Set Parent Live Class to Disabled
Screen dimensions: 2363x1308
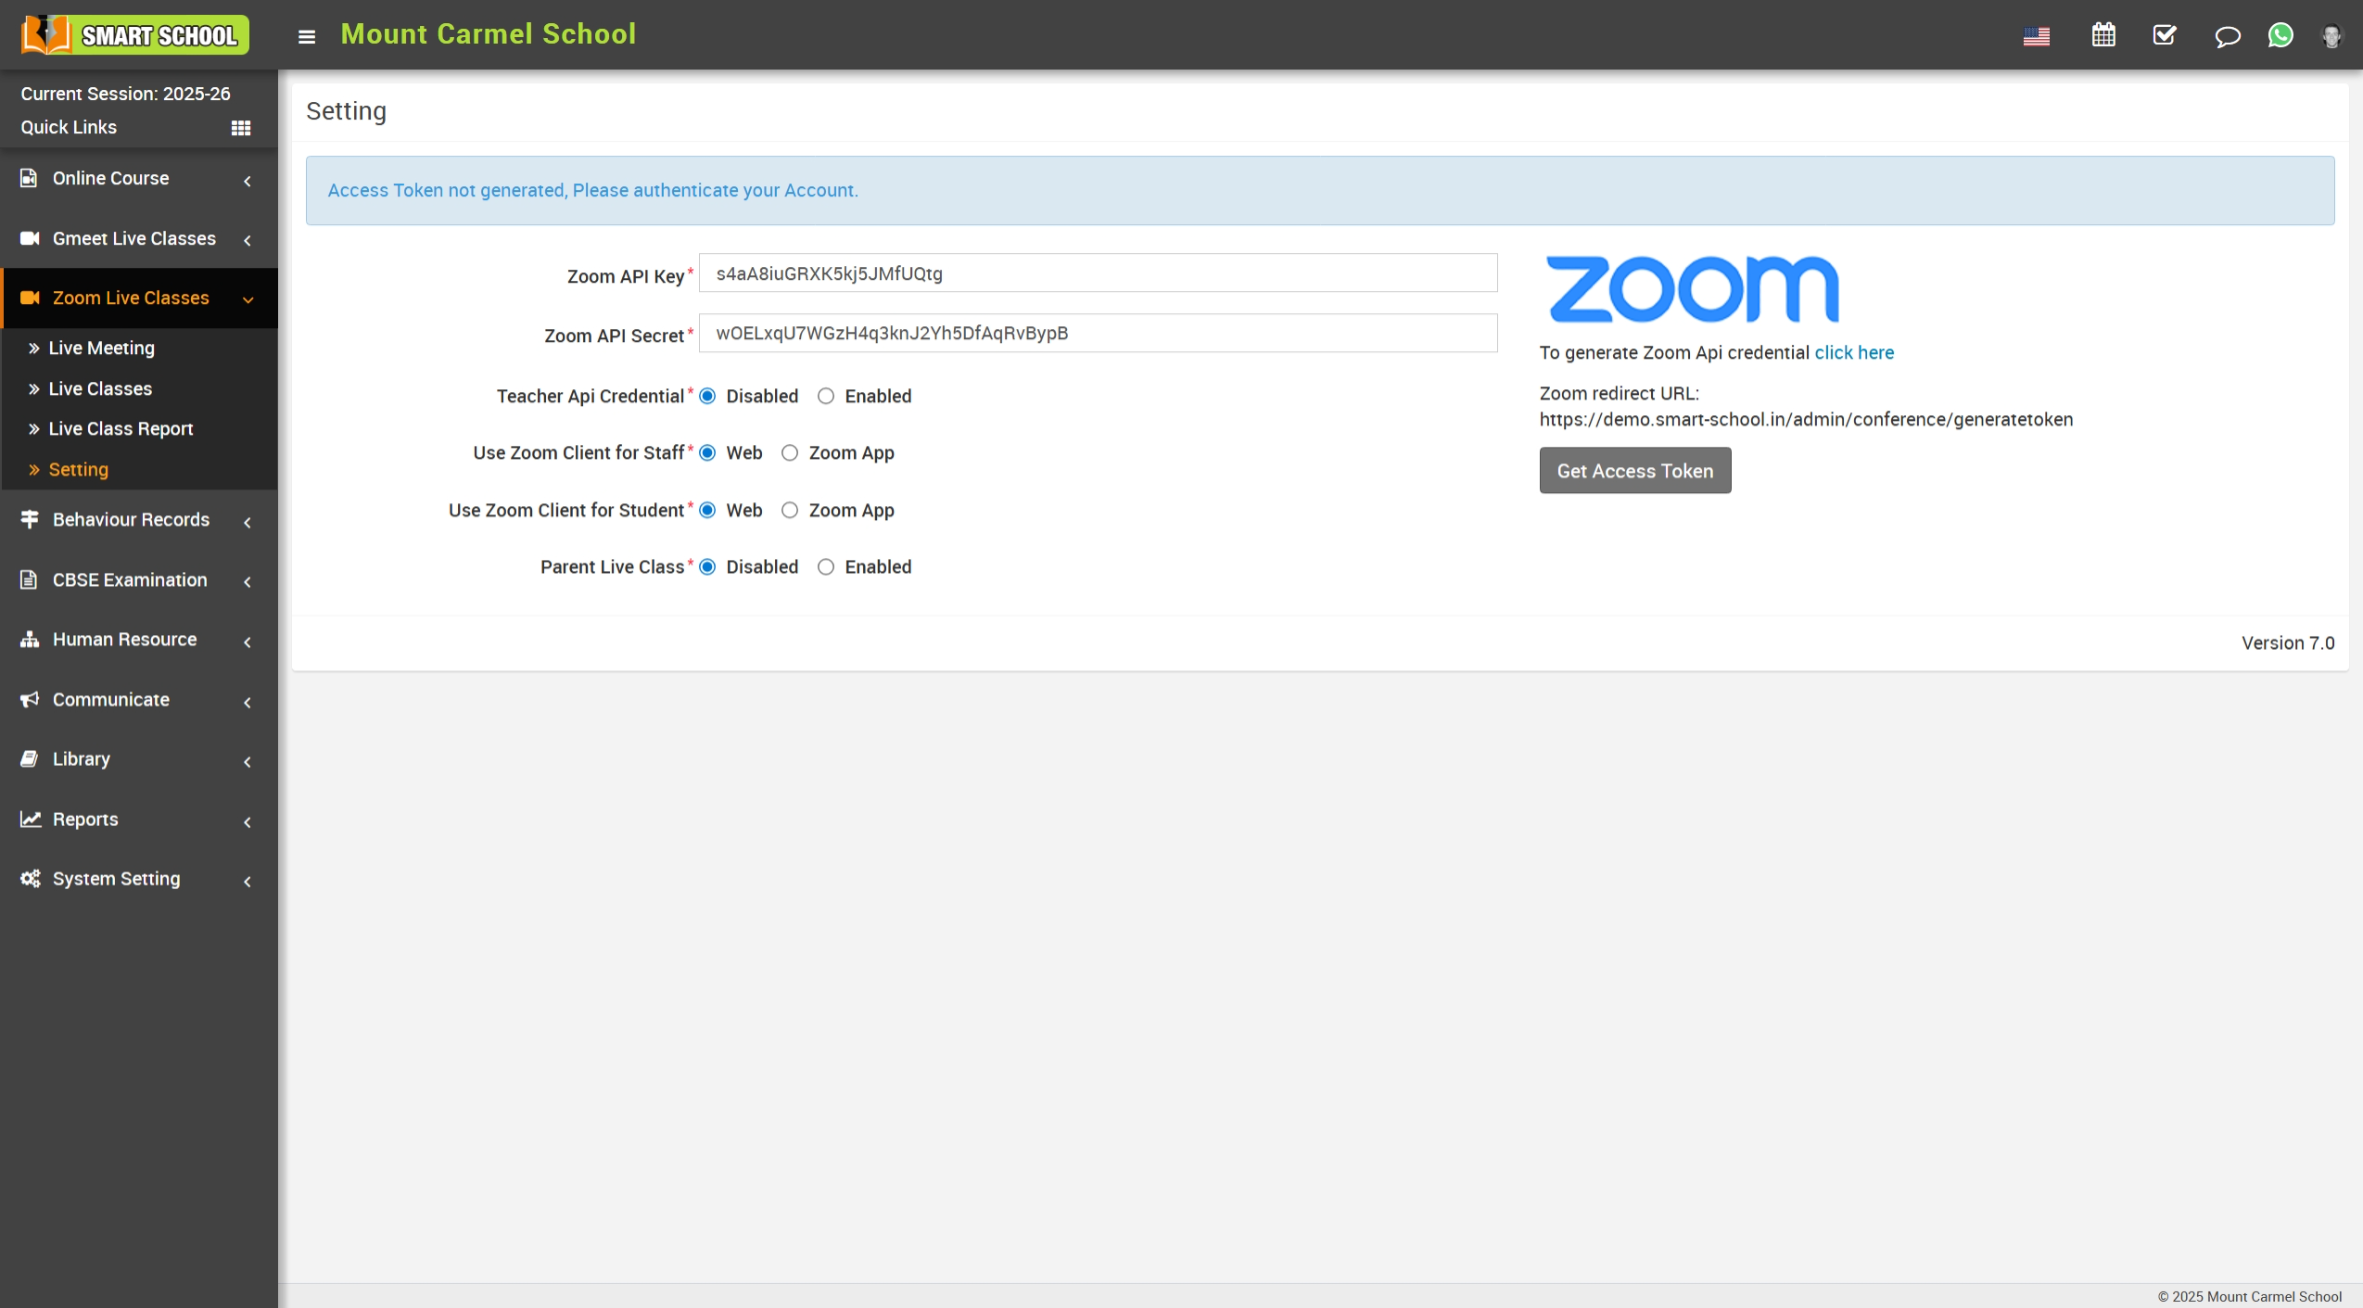click(708, 567)
